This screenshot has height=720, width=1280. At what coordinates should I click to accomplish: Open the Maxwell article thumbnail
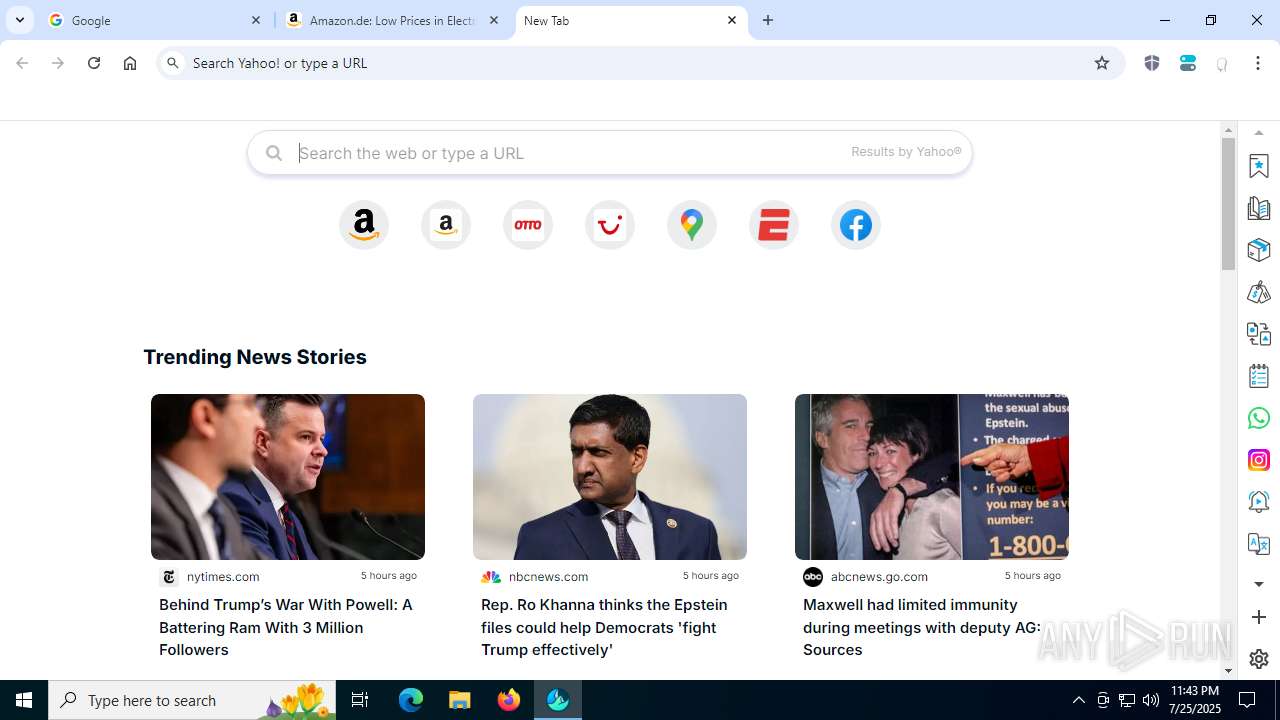point(932,477)
